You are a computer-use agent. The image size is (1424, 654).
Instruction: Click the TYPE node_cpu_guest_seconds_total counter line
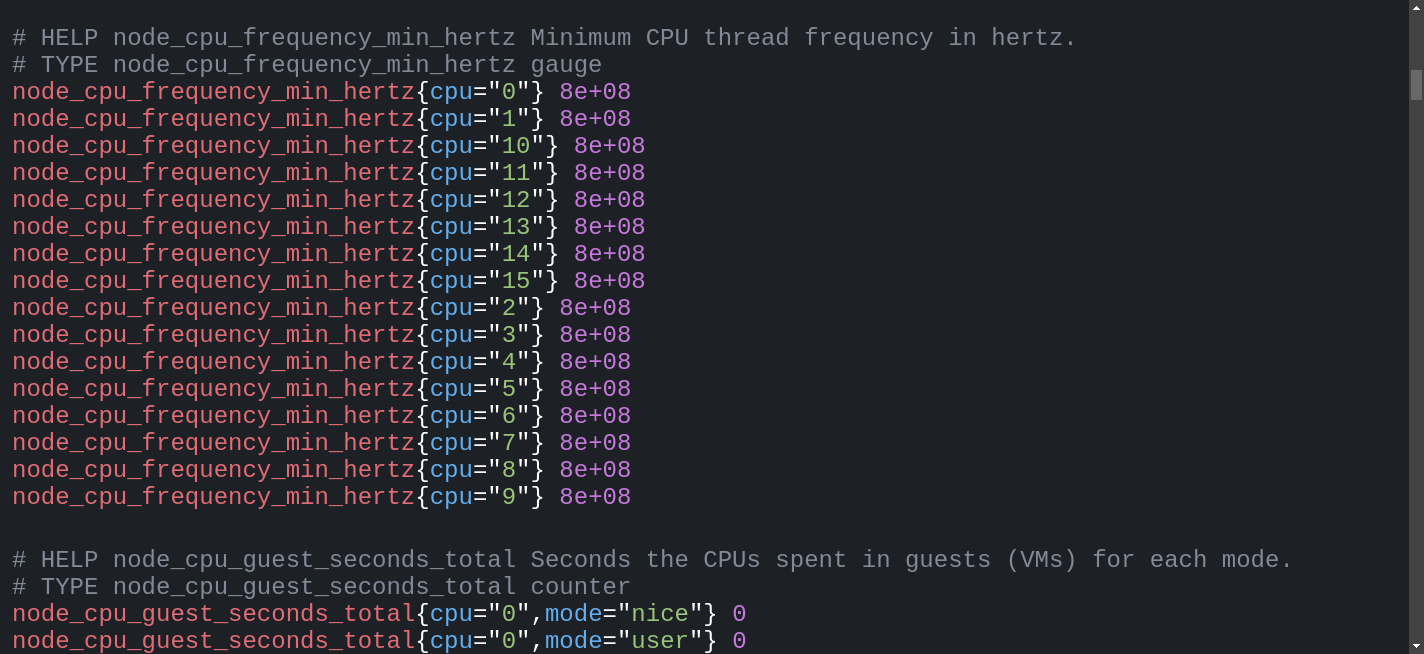322,587
